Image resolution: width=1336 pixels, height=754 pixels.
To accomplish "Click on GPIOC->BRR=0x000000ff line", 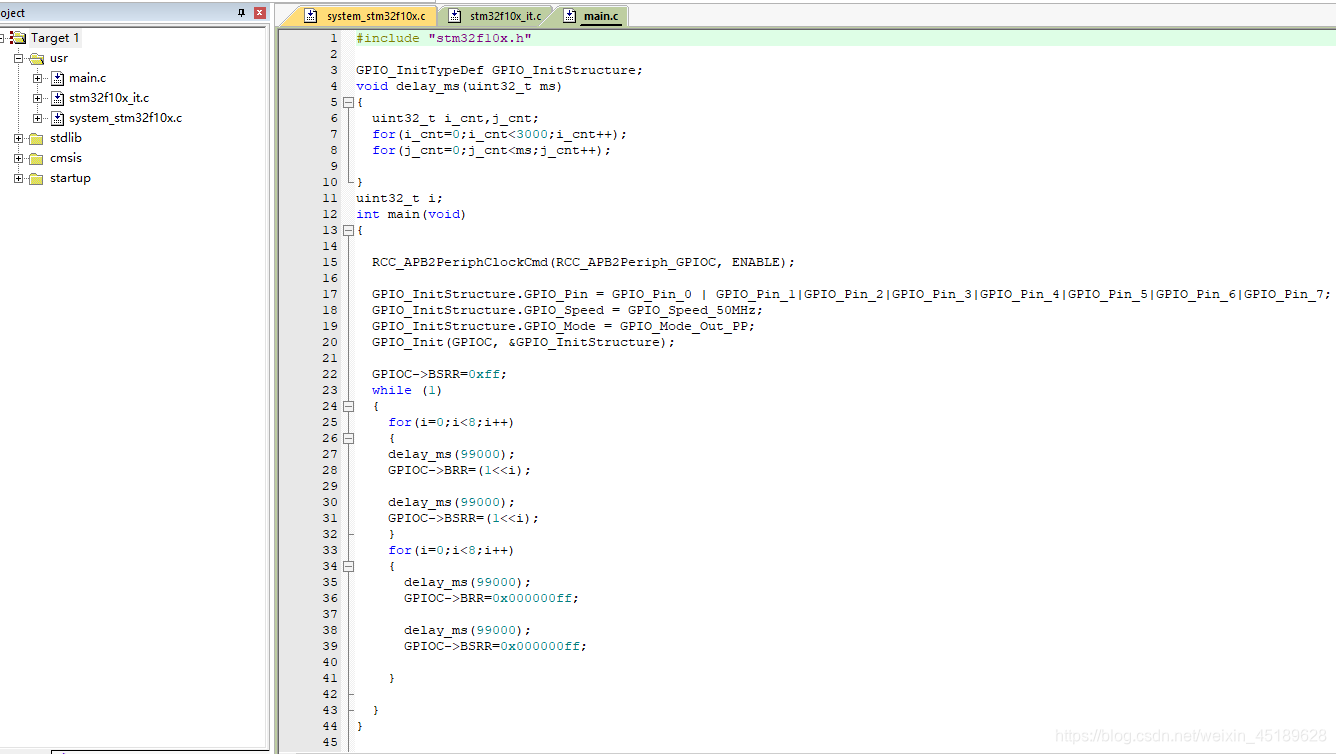I will tap(492, 598).
